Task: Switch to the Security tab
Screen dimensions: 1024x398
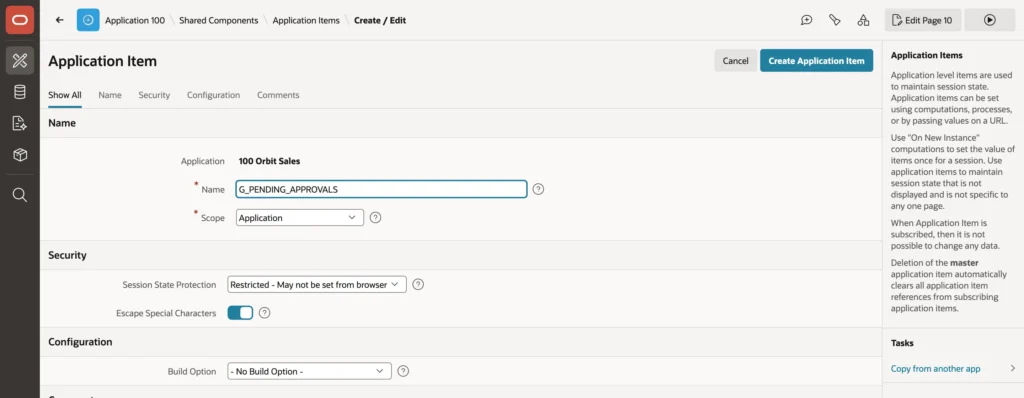Action: point(154,95)
